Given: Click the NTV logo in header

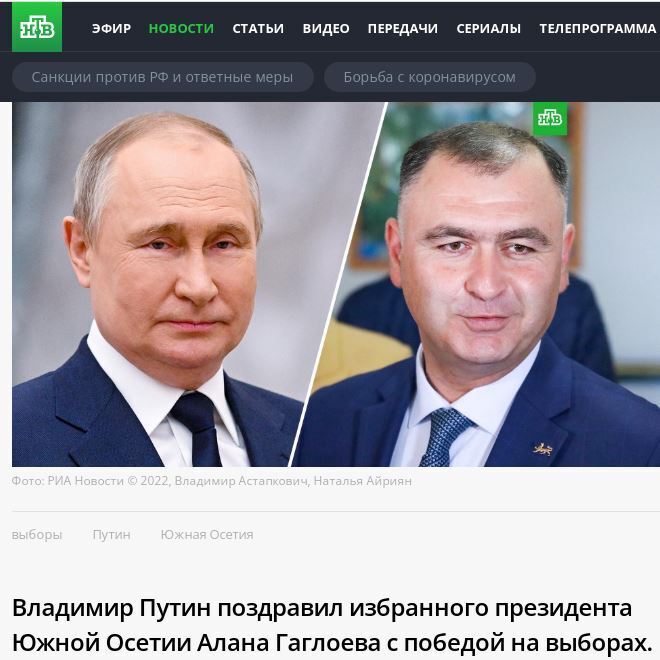Looking at the screenshot, I should (37, 27).
